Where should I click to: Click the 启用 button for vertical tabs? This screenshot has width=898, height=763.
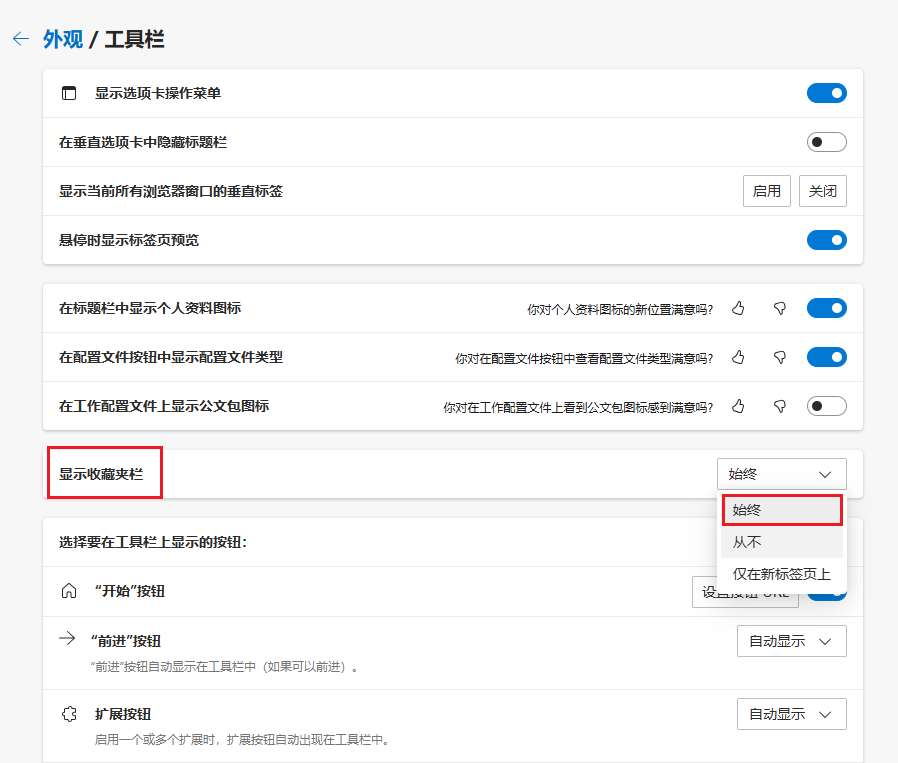[x=766, y=190]
